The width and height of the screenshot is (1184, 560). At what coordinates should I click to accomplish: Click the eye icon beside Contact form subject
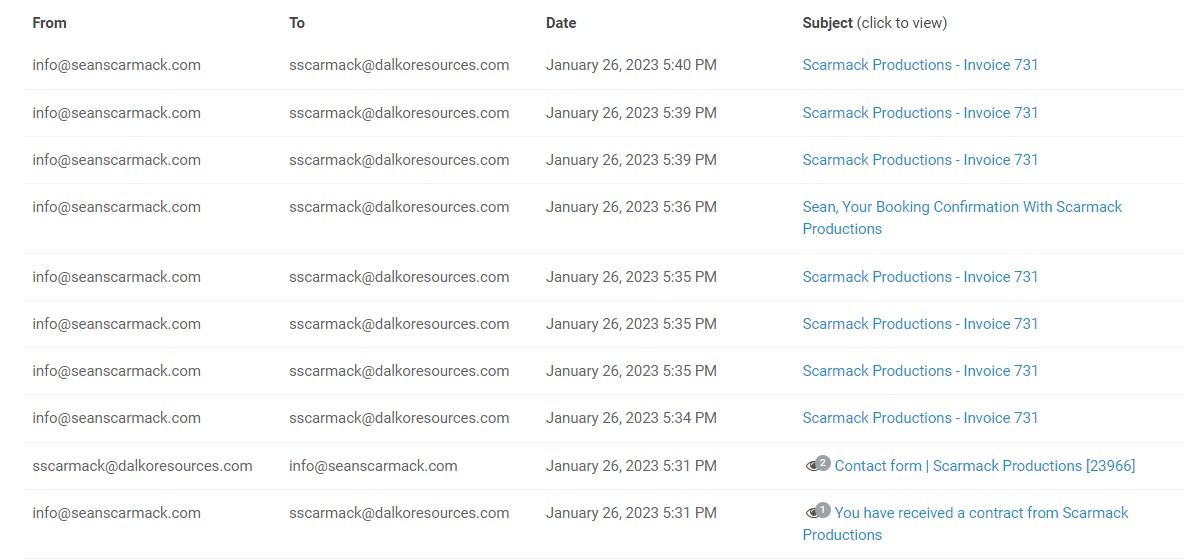tap(812, 466)
